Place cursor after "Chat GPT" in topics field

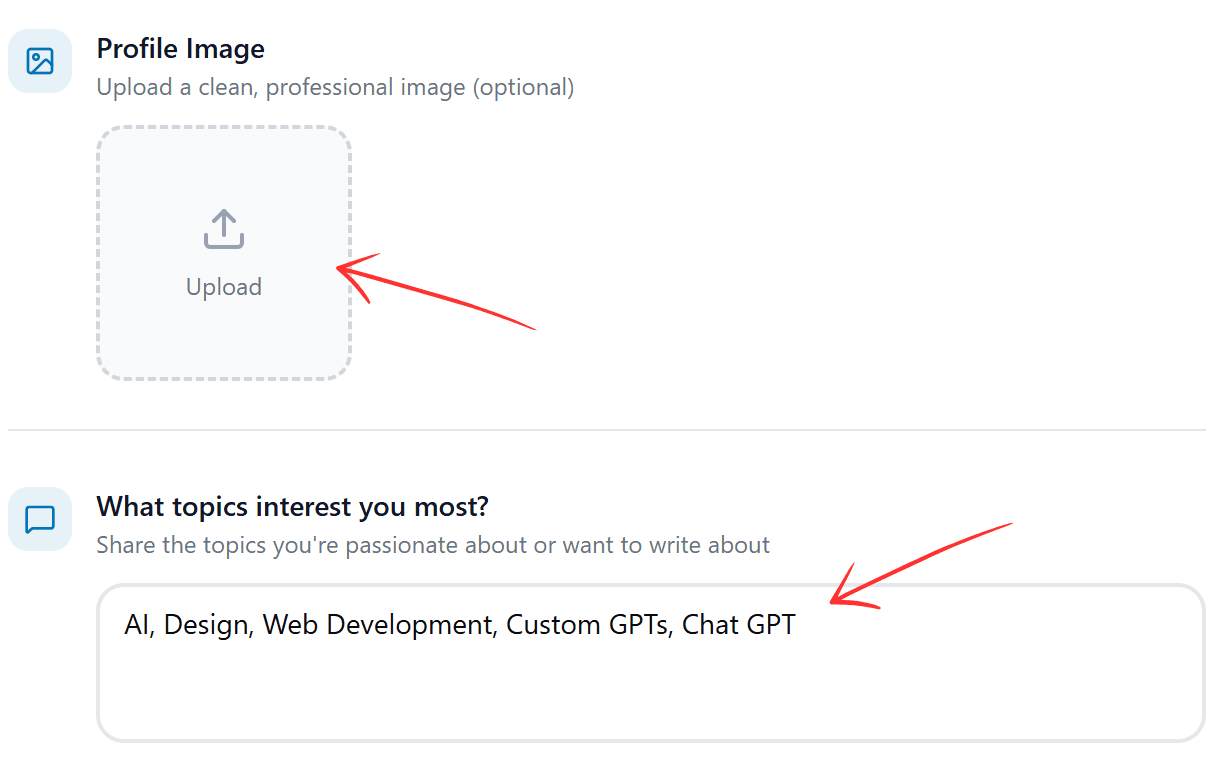point(797,625)
